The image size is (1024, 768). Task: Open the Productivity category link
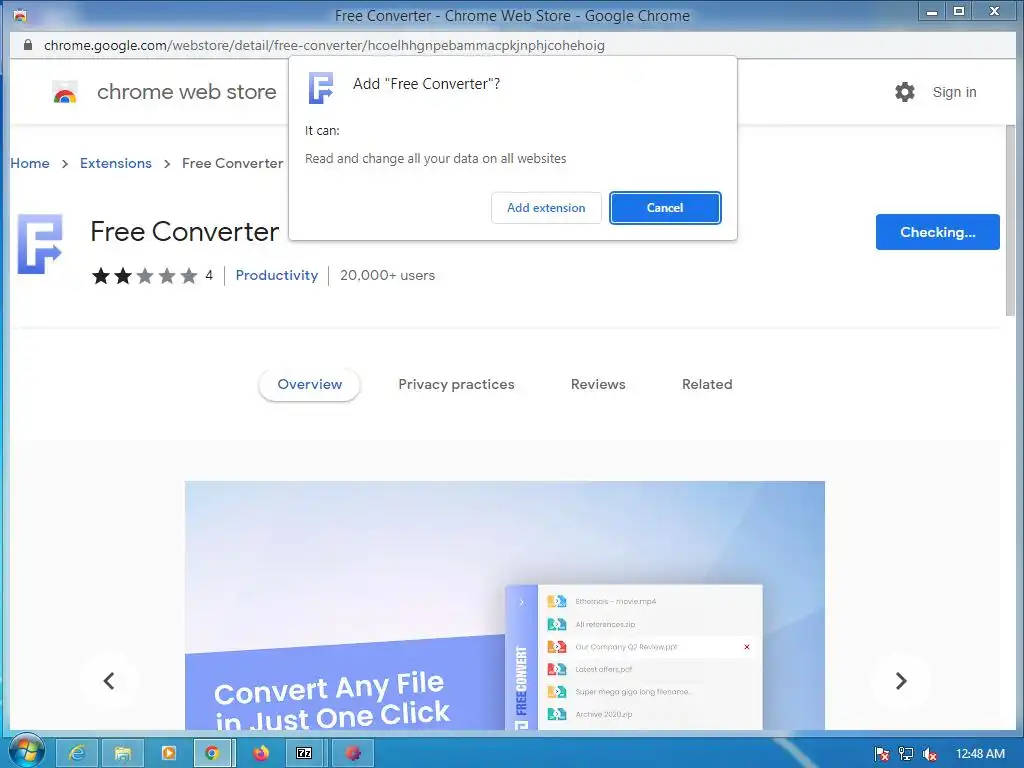pyautogui.click(x=276, y=275)
